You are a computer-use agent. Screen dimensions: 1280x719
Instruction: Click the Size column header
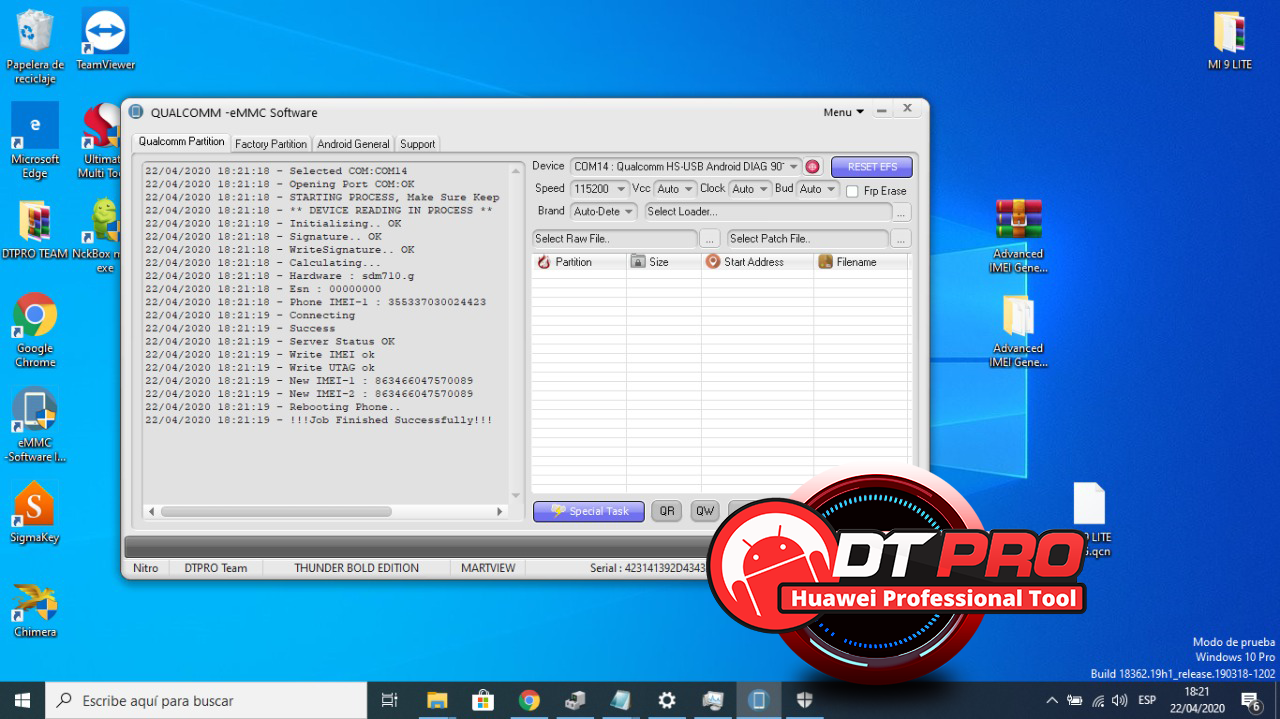click(x=664, y=262)
